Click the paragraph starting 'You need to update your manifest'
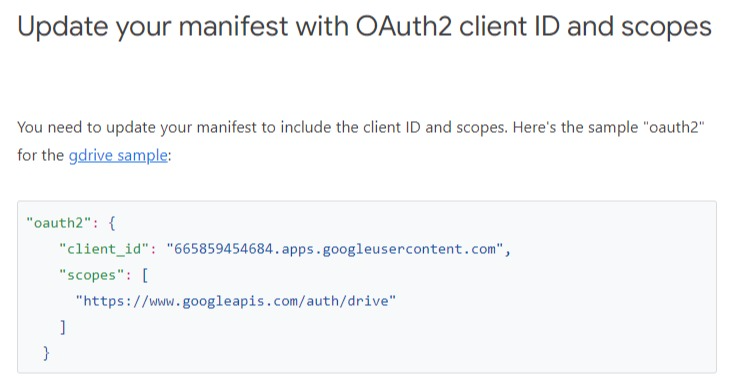The height and width of the screenshot is (386, 730). (361, 141)
